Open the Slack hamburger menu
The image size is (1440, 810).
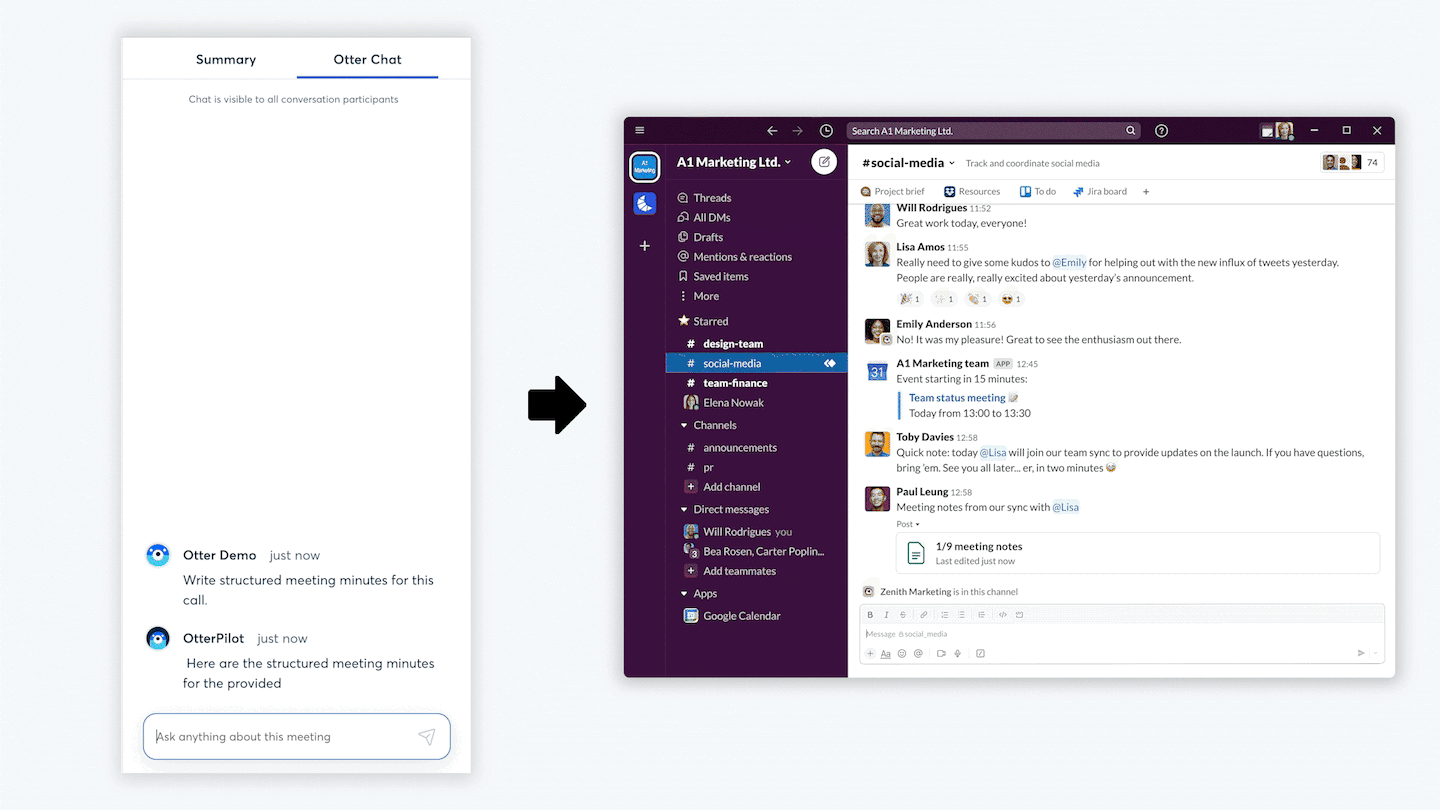click(x=640, y=130)
